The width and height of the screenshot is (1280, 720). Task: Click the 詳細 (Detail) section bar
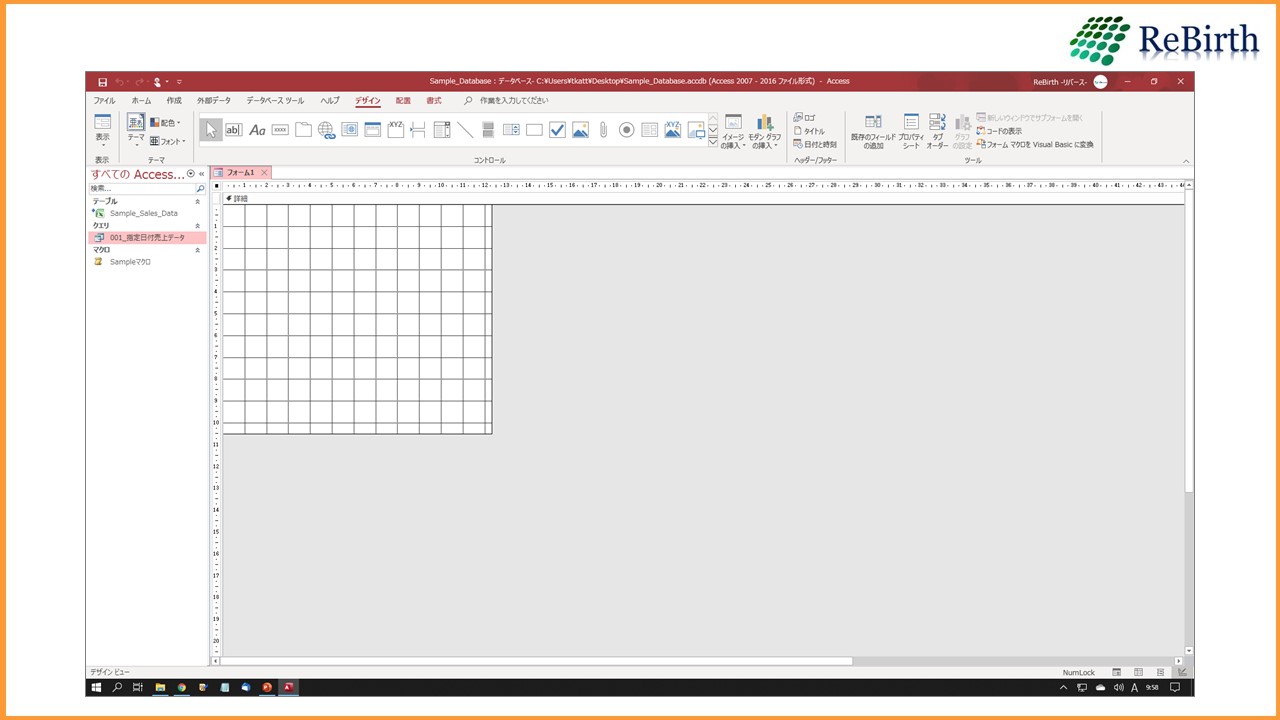703,198
